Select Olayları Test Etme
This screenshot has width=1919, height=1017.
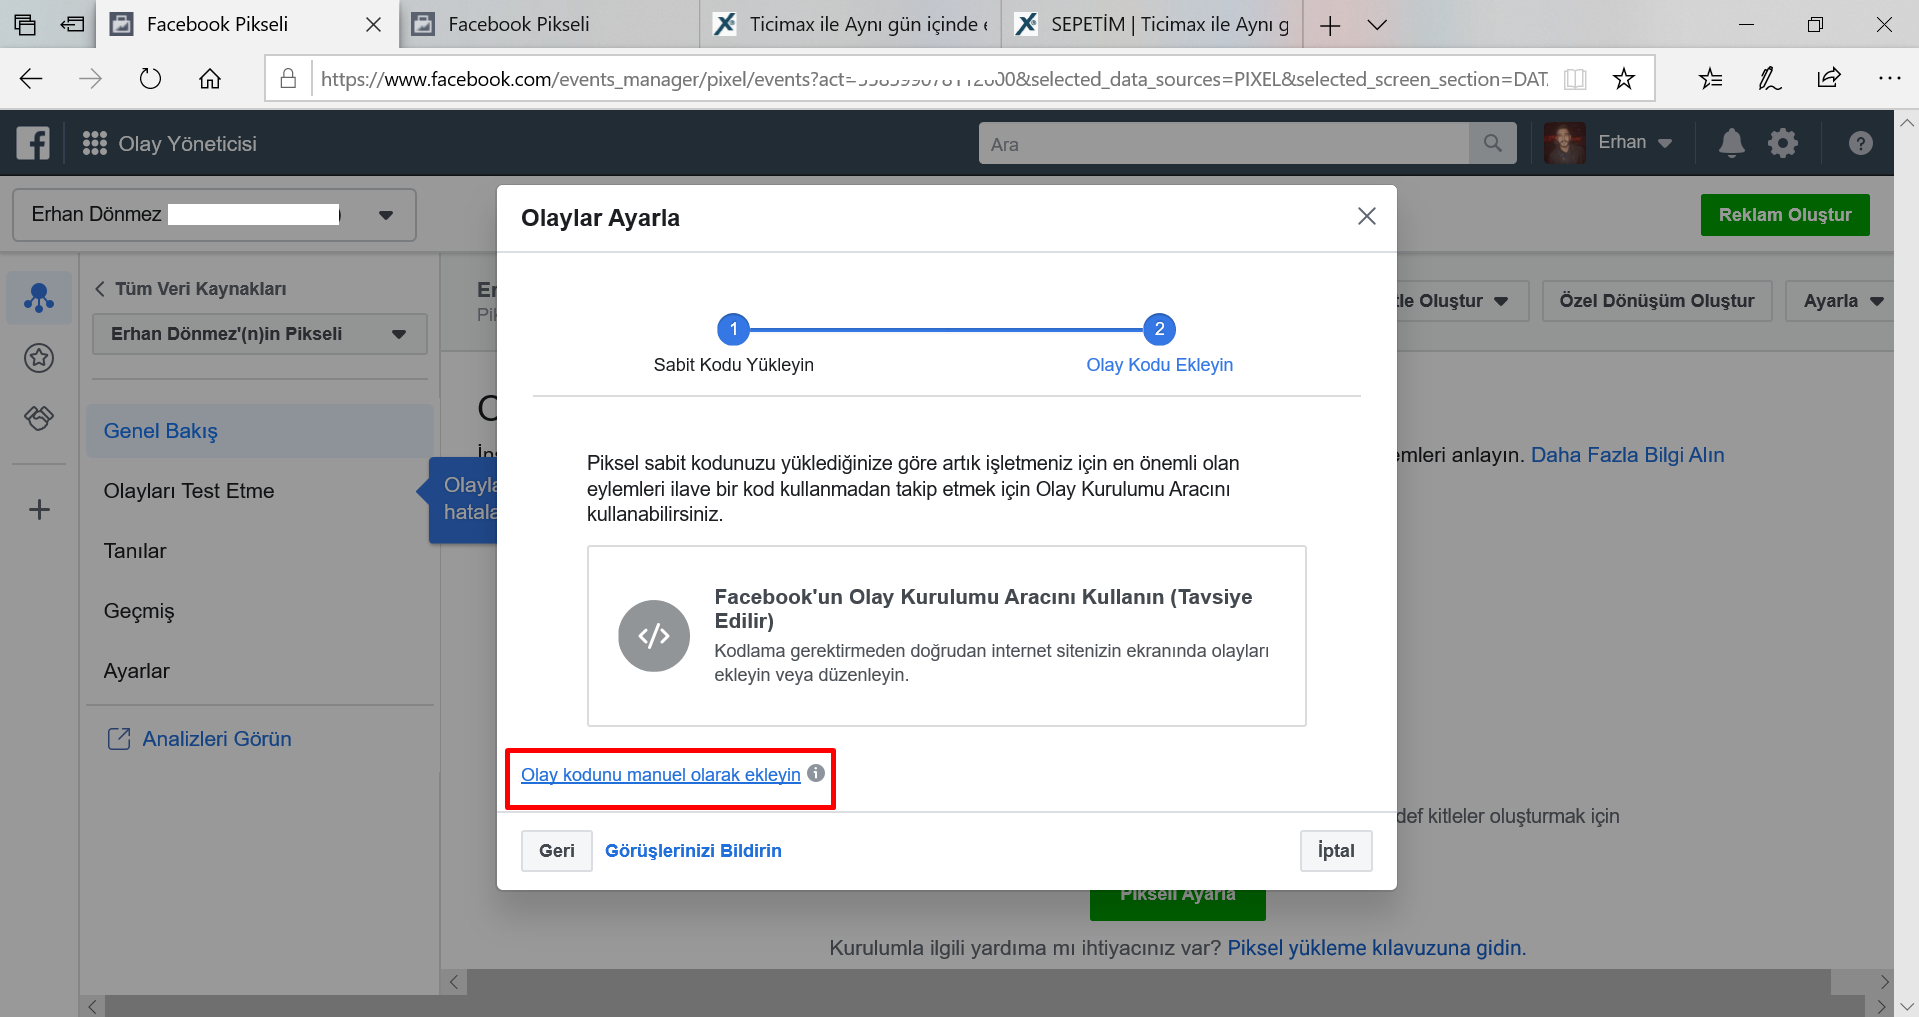coord(189,491)
